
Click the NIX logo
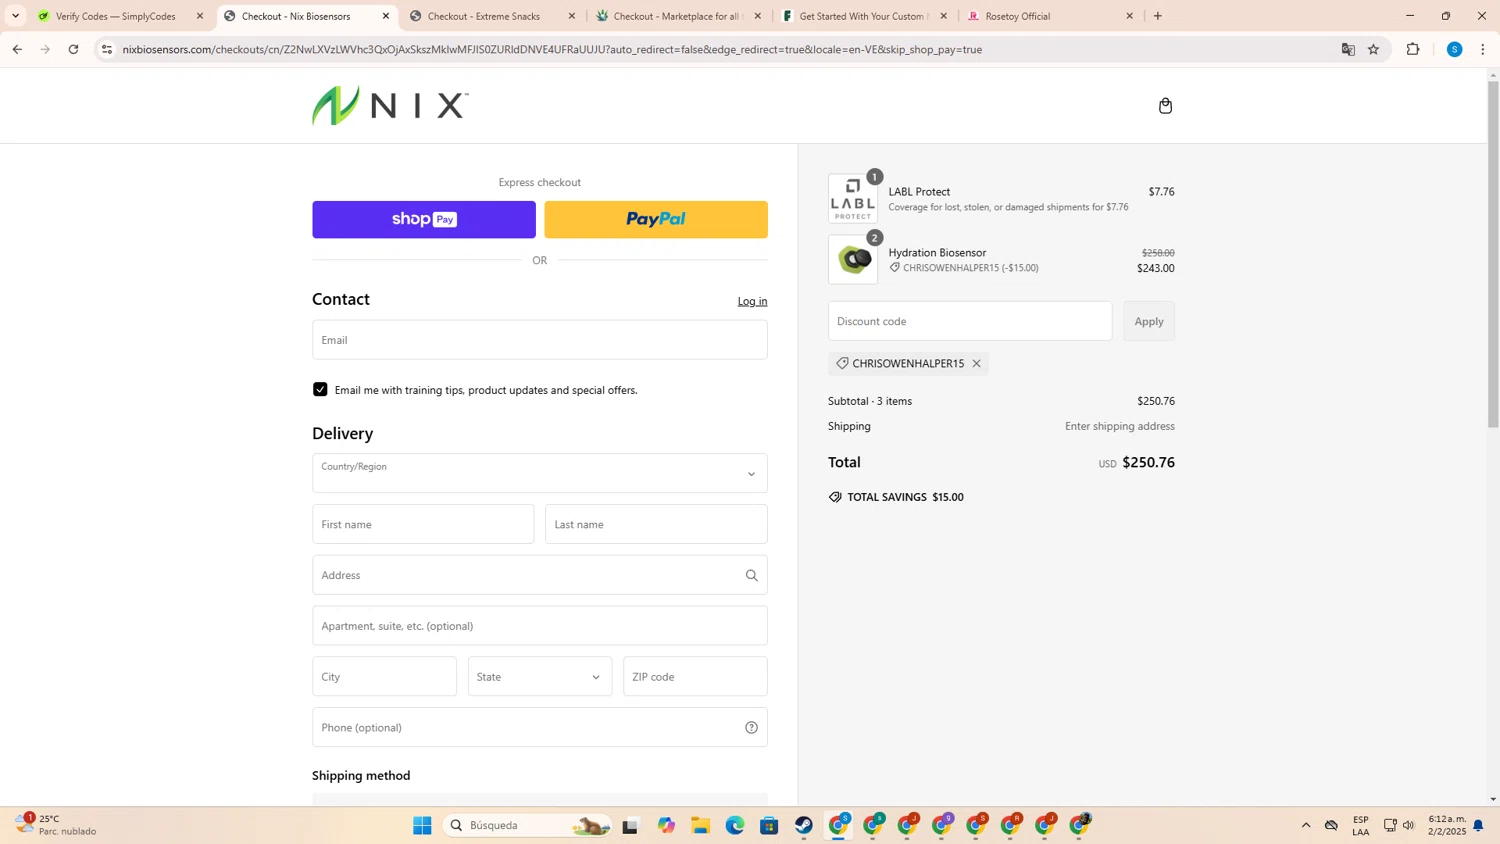[390, 106]
